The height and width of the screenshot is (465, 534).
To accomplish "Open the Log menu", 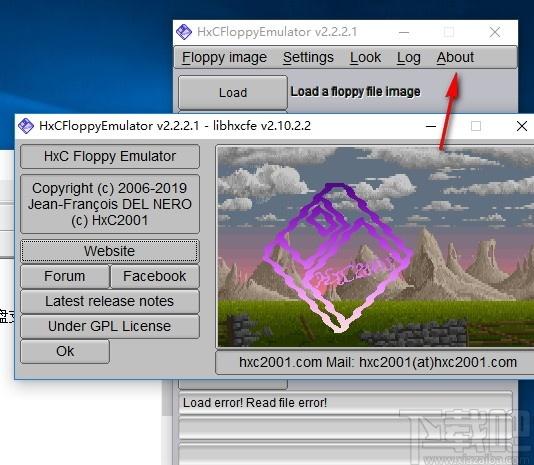I will point(408,58).
